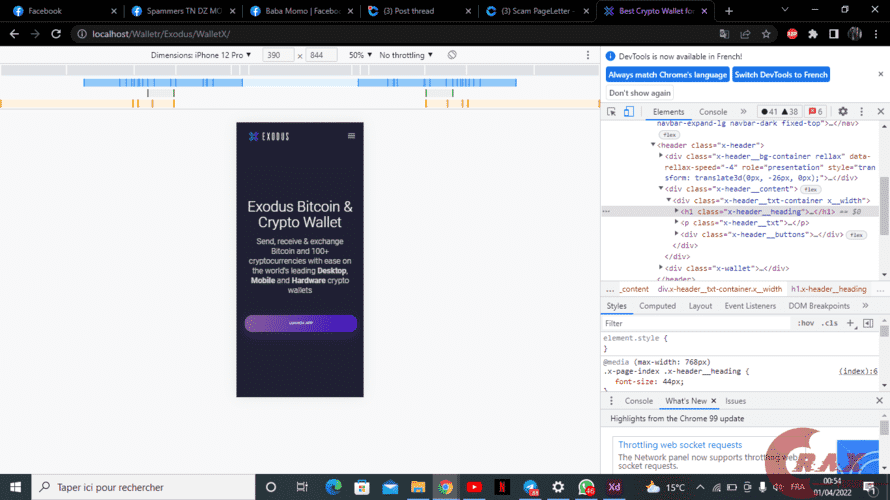The height and width of the screenshot is (500, 890).
Task: Expand the x-header__buttons div node
Action: tap(678, 234)
